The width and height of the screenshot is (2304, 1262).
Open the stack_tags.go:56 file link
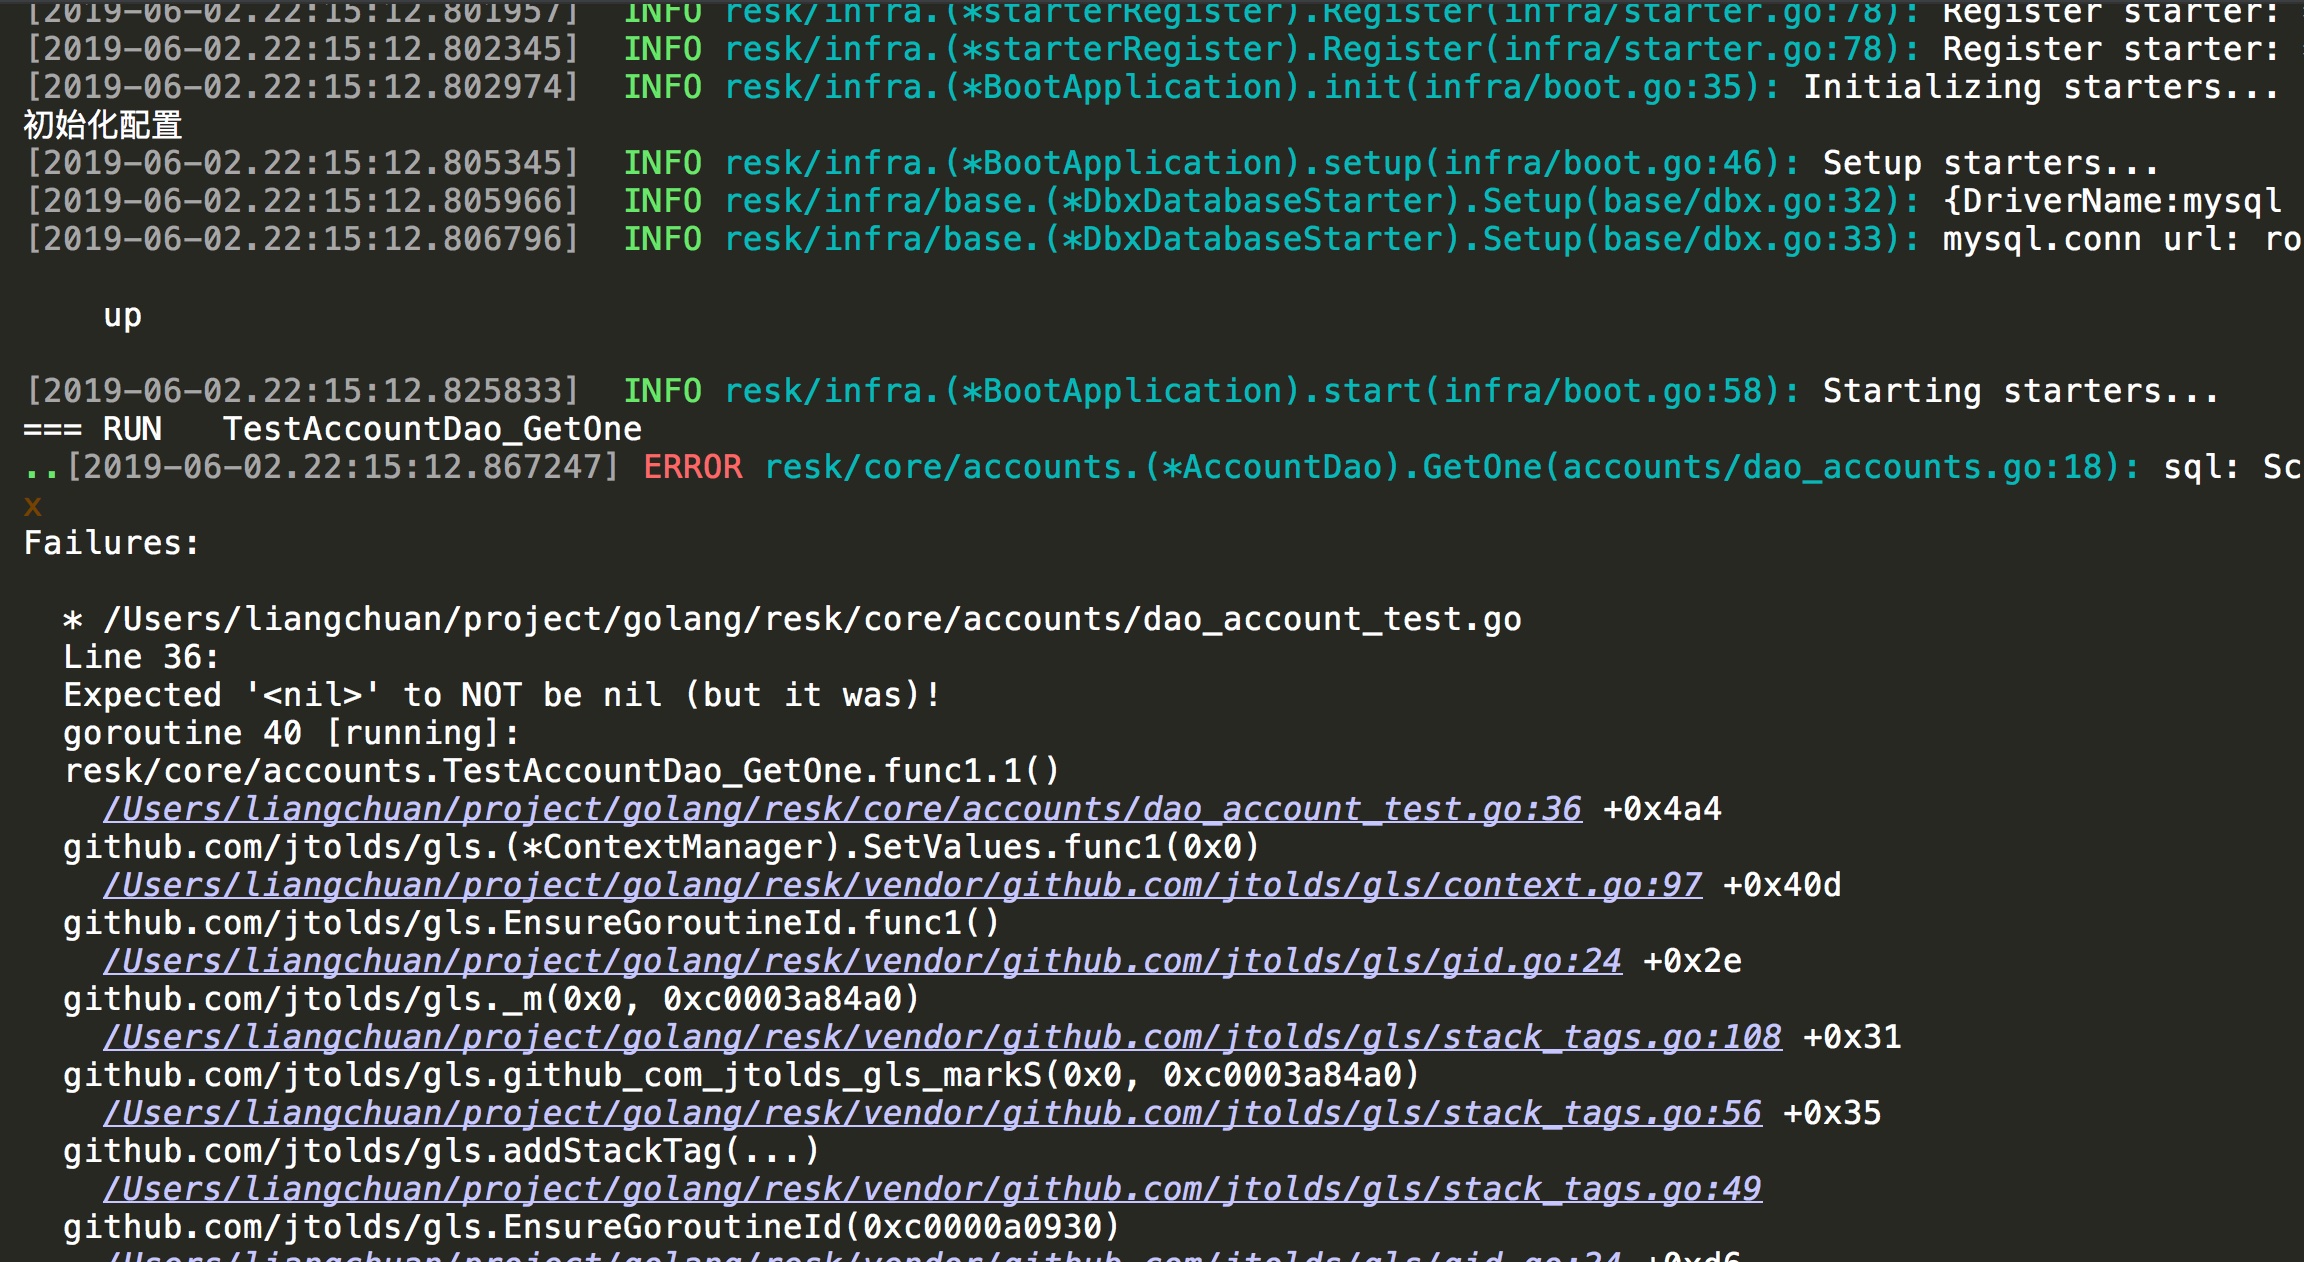(932, 1112)
